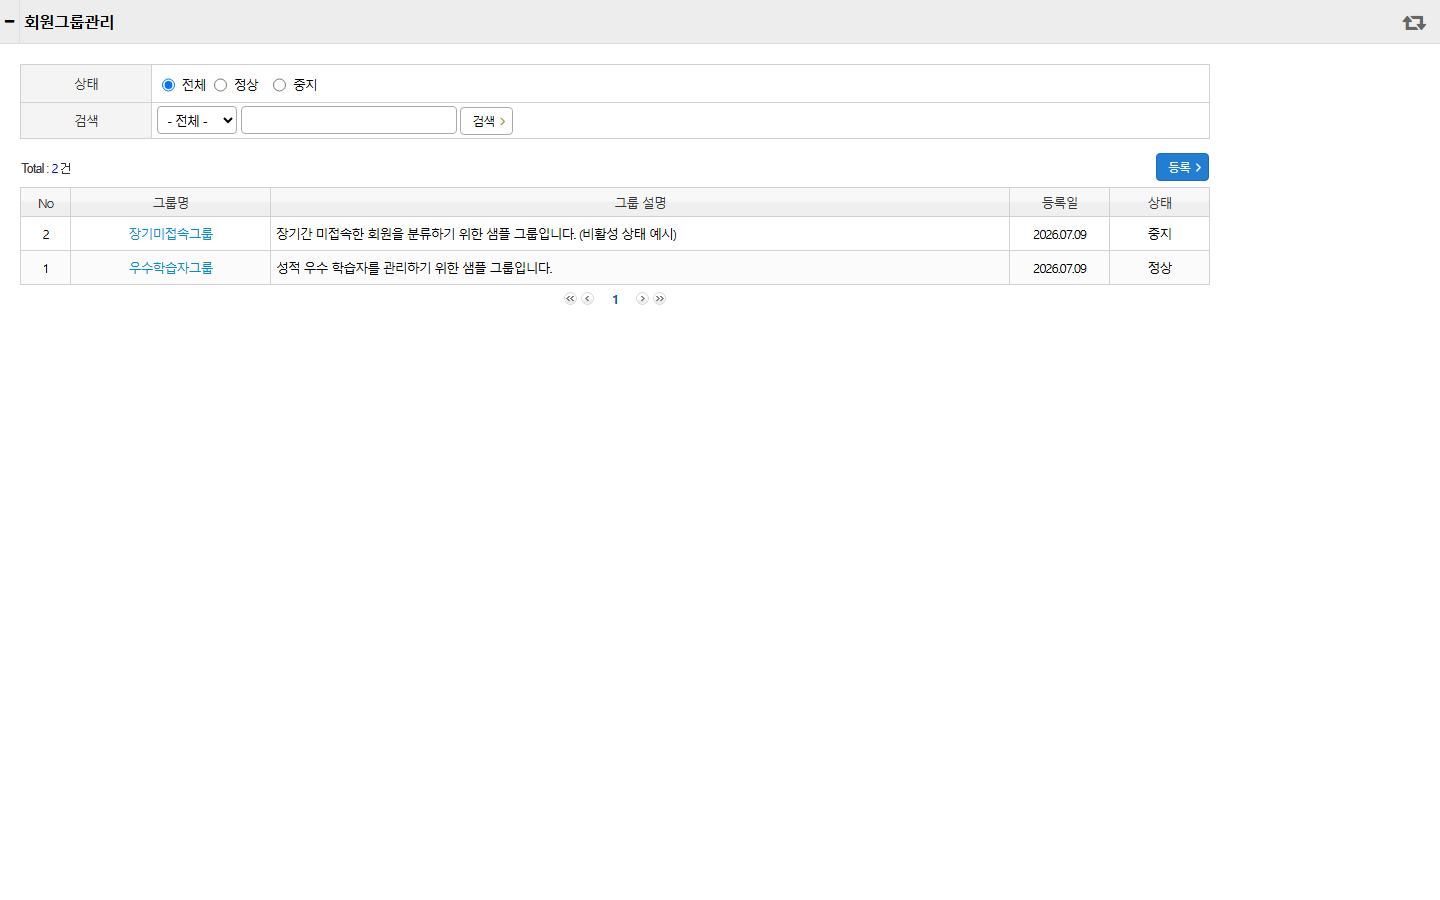Click the 검색 search button
The width and height of the screenshot is (1440, 900).
[486, 121]
